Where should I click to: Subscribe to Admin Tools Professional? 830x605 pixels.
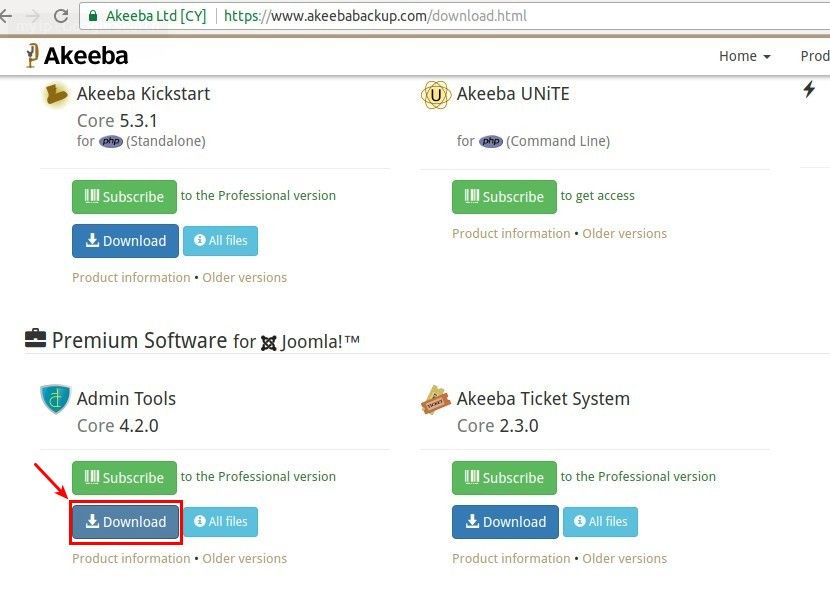coord(124,478)
